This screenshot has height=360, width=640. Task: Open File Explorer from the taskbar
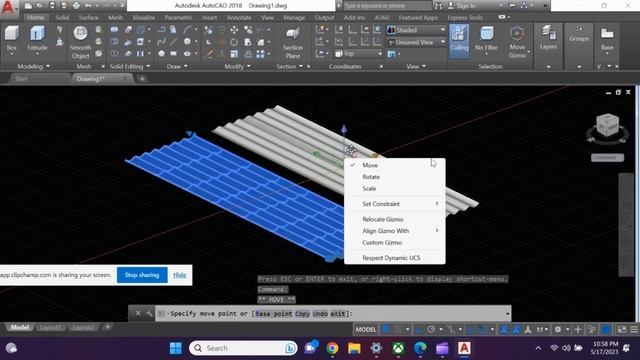pyautogui.click(x=354, y=348)
